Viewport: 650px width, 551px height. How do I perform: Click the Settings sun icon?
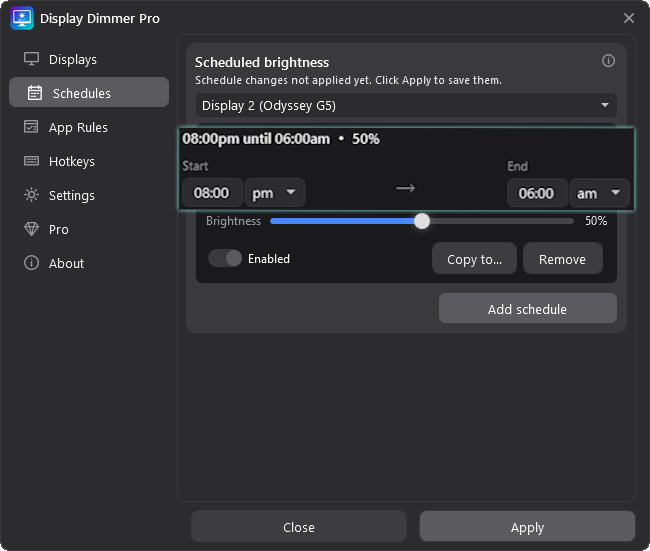coord(32,195)
